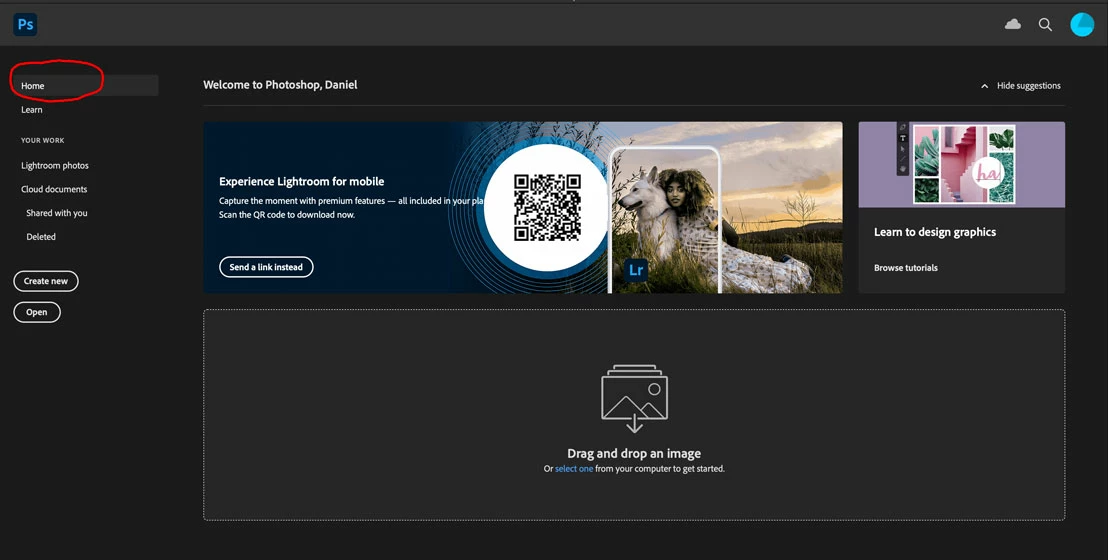
Task: Click Browse tutorials link
Action: [906, 268]
